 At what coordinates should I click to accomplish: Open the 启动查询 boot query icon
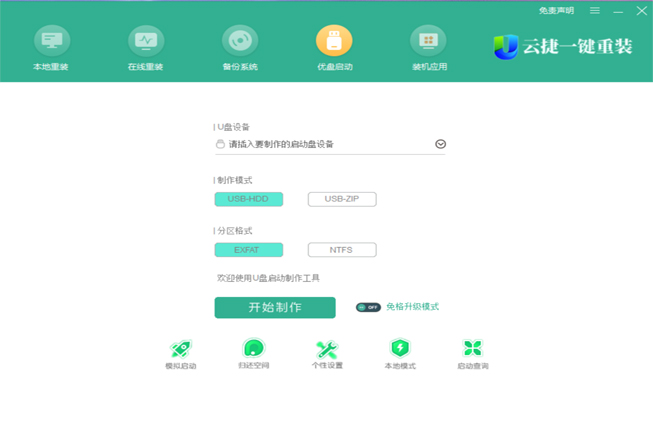473,349
